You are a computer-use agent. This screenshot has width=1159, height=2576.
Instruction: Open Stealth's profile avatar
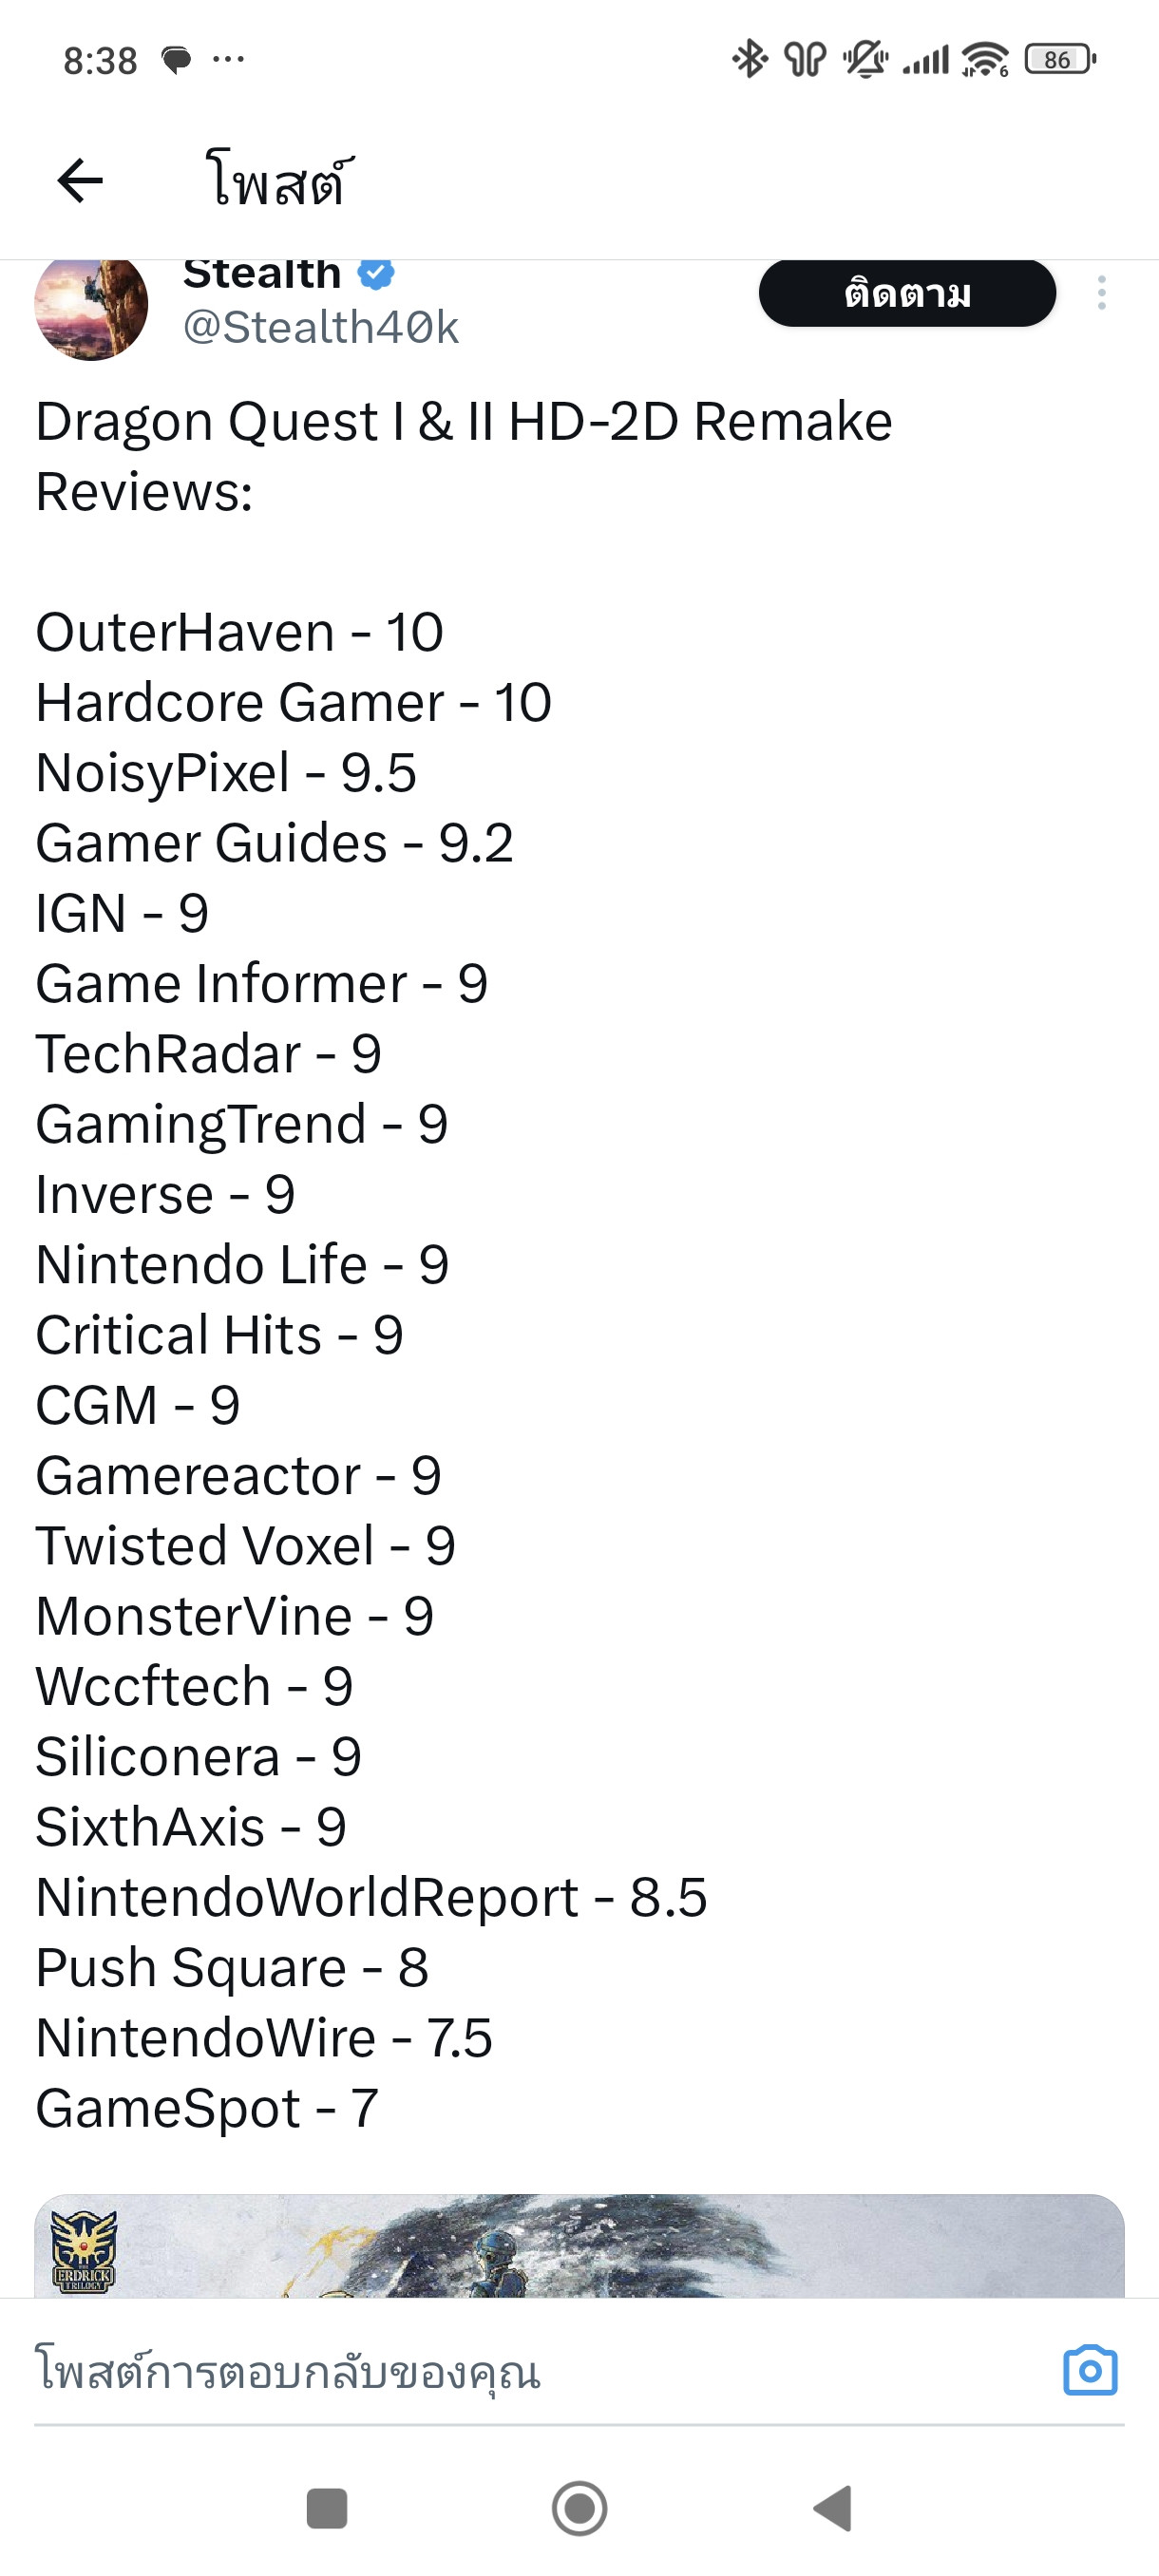[x=91, y=307]
